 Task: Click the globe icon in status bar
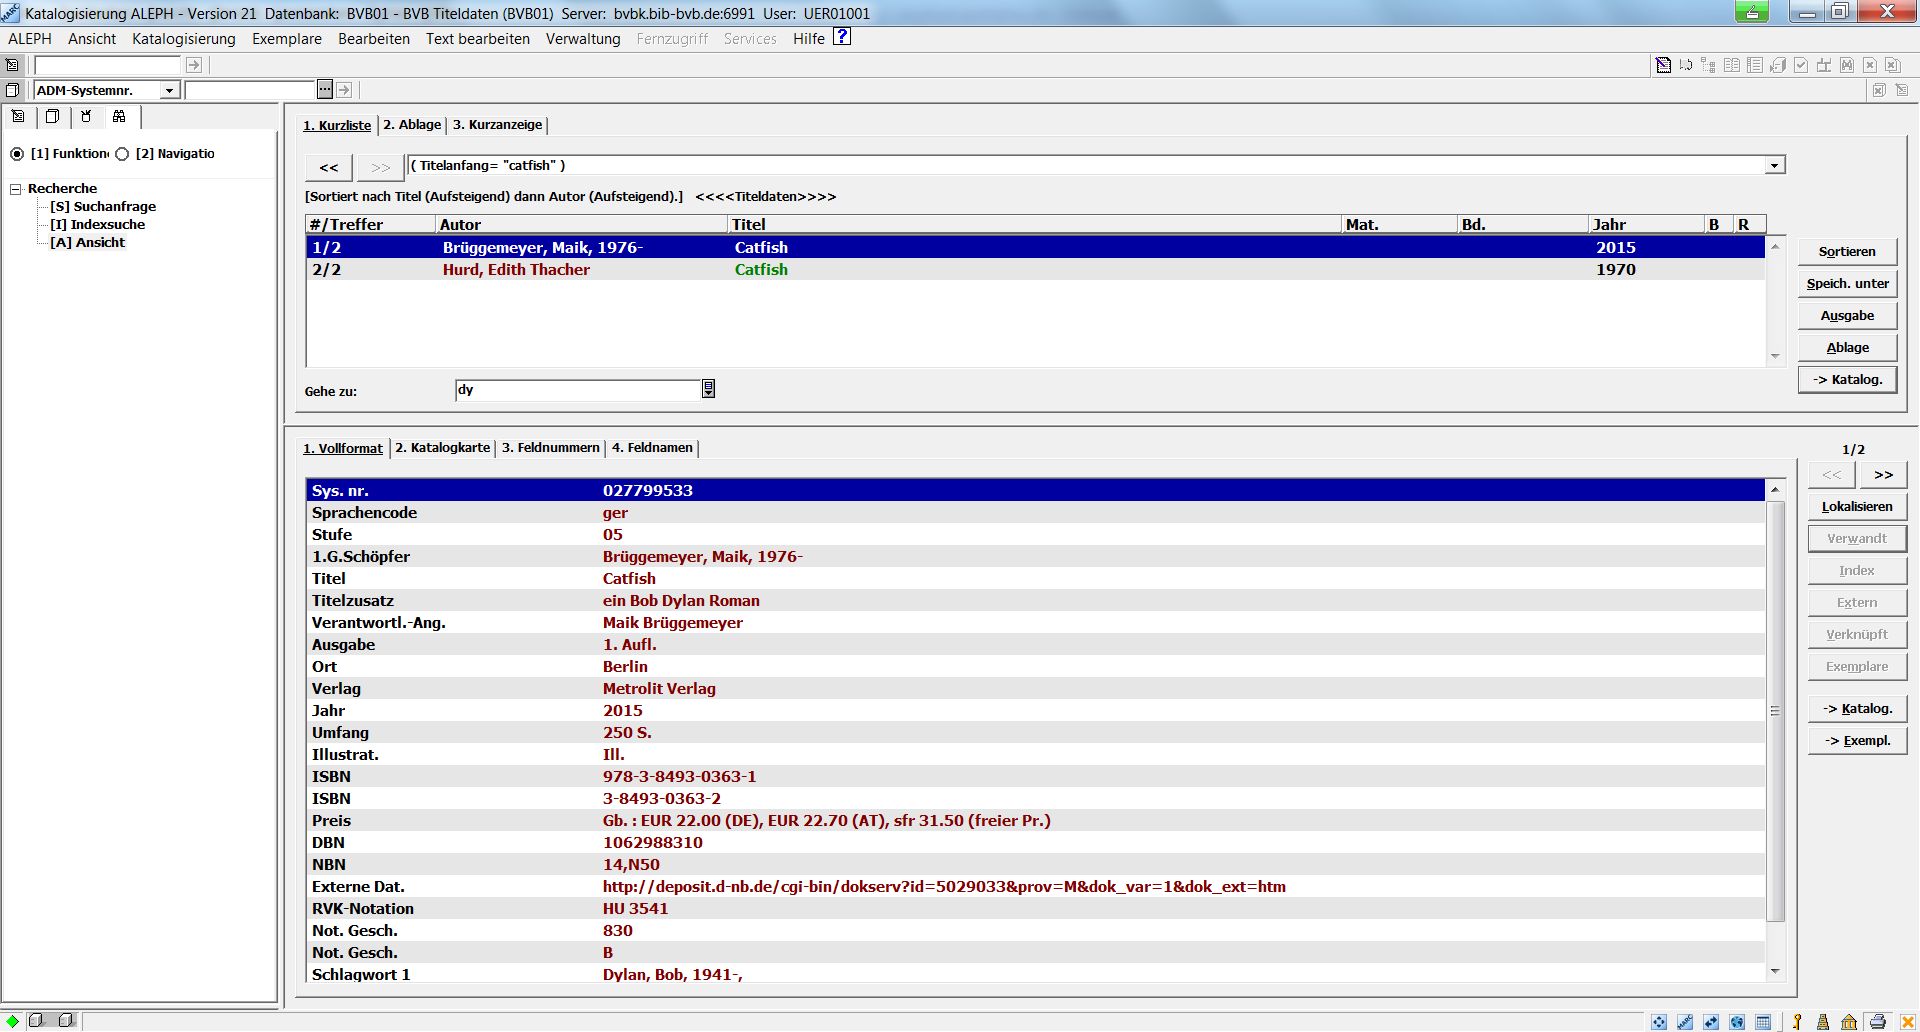coord(1737,1021)
